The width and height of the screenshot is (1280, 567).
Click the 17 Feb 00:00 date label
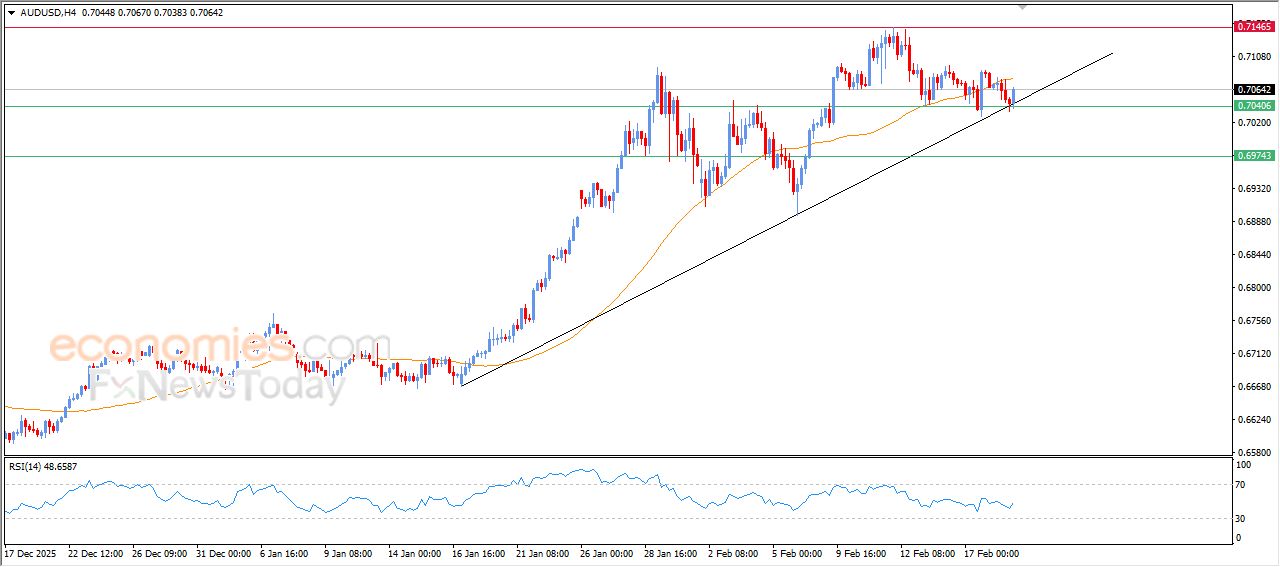[990, 552]
